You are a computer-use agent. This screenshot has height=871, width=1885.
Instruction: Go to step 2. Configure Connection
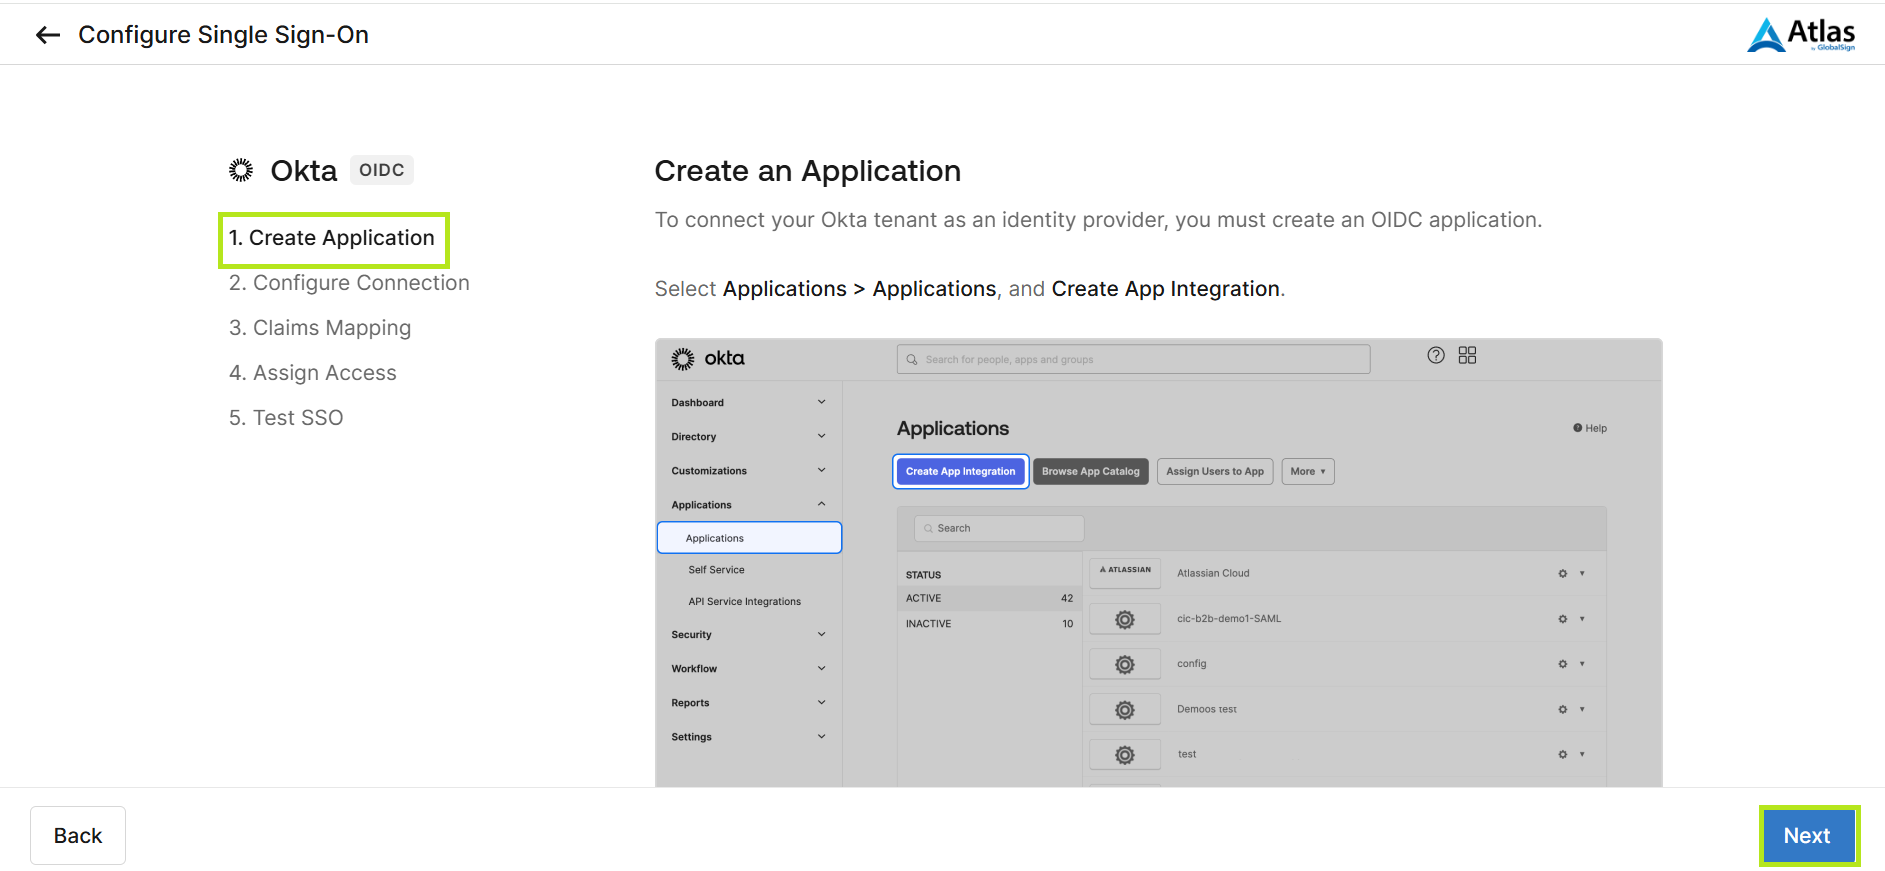pyautogui.click(x=349, y=283)
